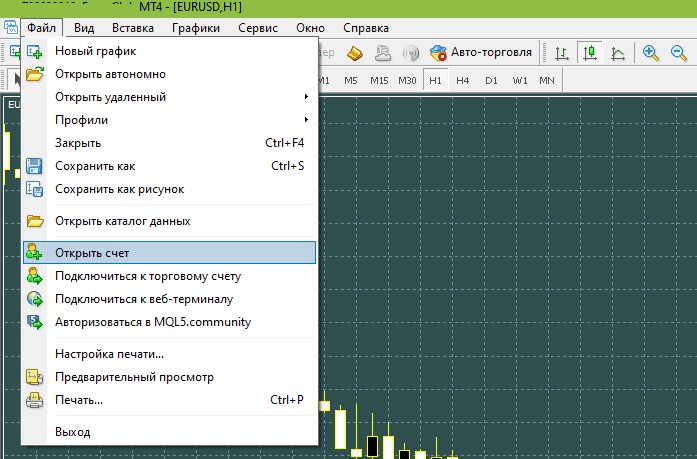The image size is (697, 459).
Task: Select the M30 timeframe
Action: pyautogui.click(x=407, y=80)
